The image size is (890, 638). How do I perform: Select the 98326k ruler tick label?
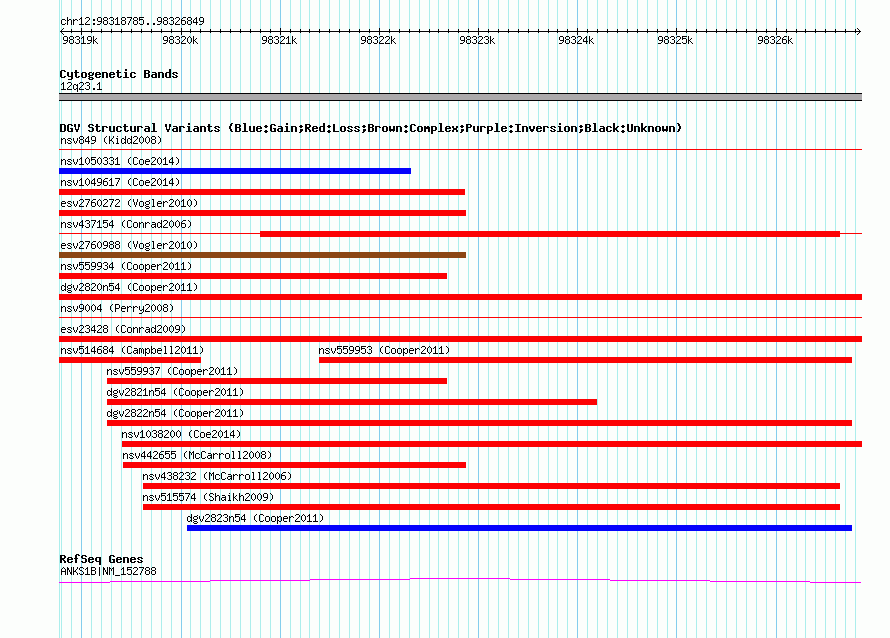(x=775, y=40)
